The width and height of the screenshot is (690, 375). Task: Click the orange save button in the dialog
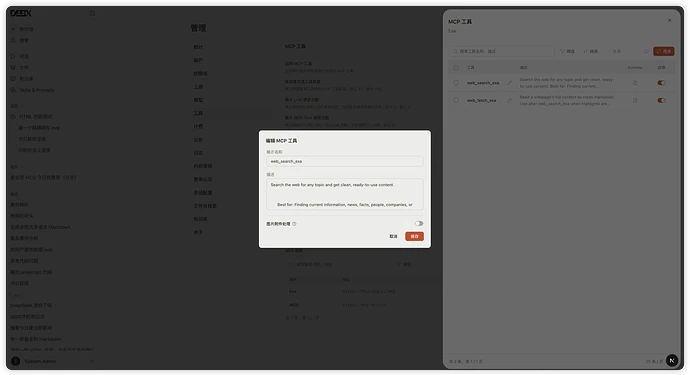click(415, 237)
